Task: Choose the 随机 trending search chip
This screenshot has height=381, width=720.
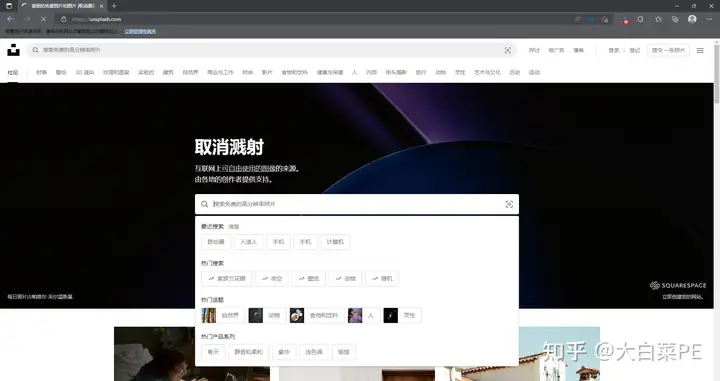Action: tap(382, 279)
